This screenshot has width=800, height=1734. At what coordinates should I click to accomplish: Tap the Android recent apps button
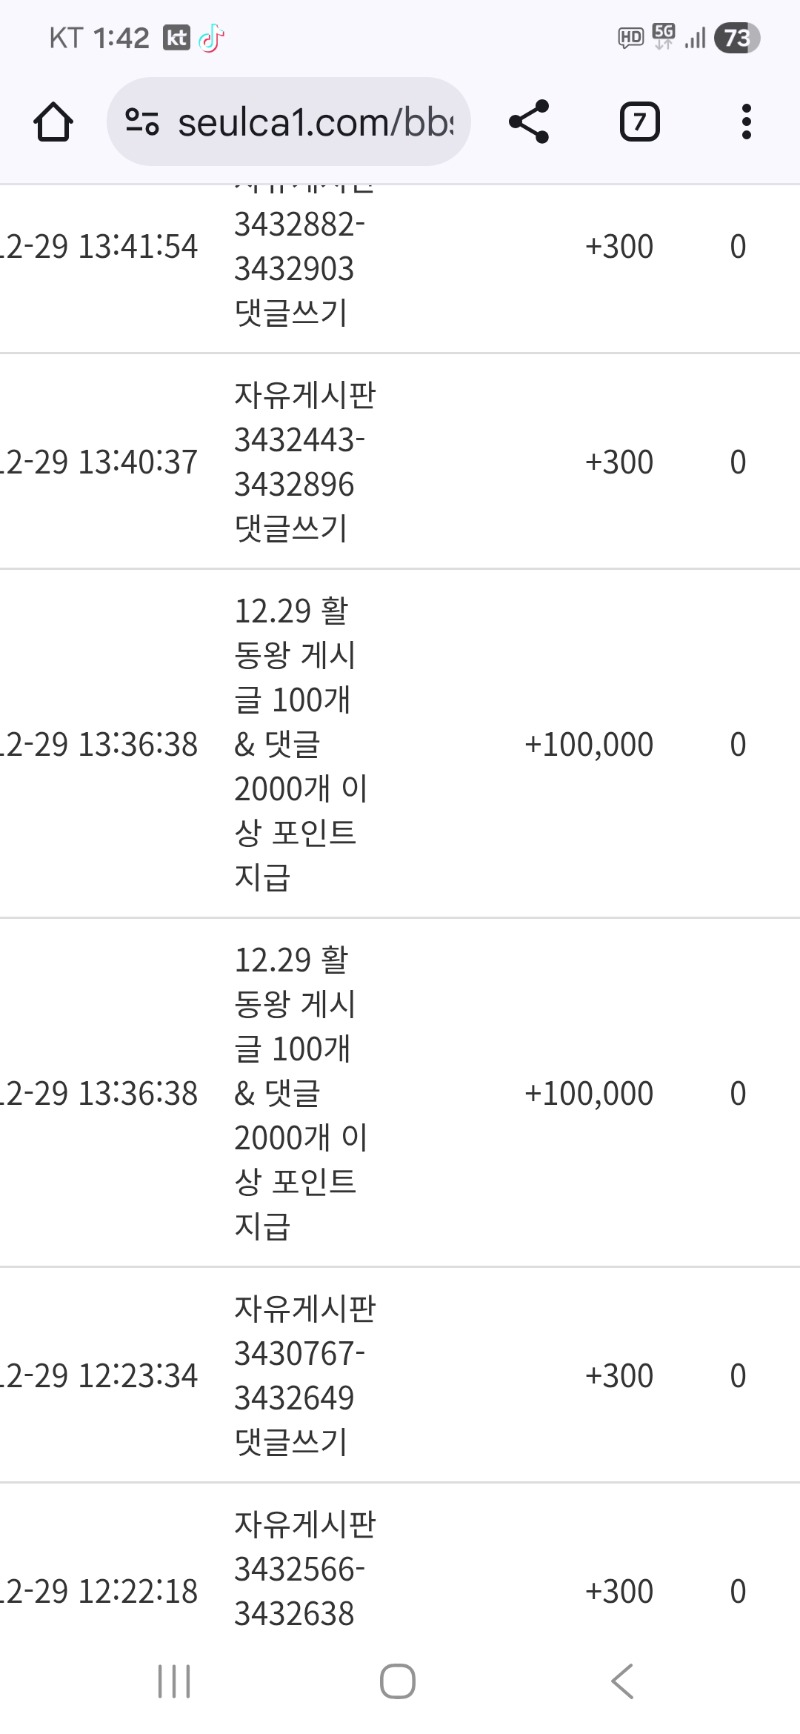[174, 1681]
